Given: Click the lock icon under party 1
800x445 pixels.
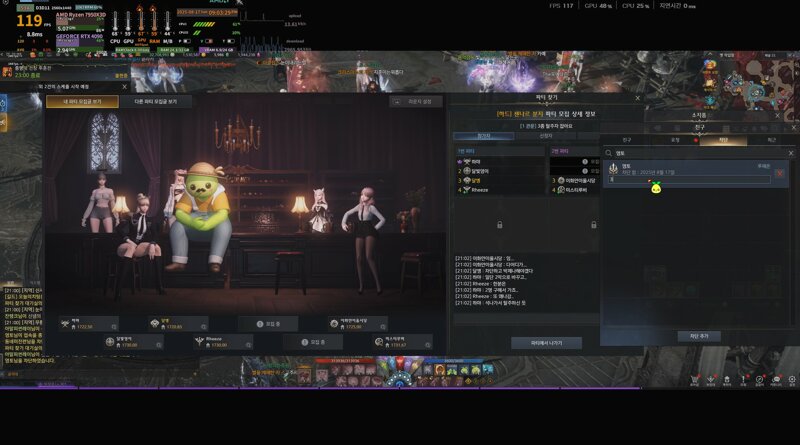Looking at the screenshot, I should 499,225.
